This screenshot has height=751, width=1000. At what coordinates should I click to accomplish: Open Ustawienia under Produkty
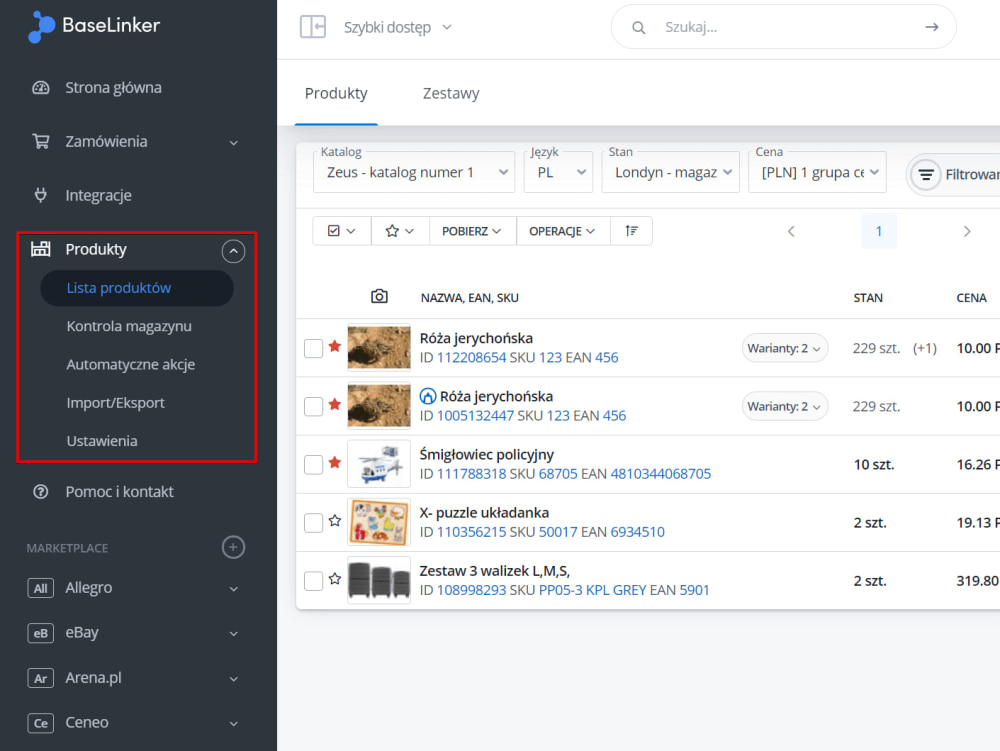point(102,441)
